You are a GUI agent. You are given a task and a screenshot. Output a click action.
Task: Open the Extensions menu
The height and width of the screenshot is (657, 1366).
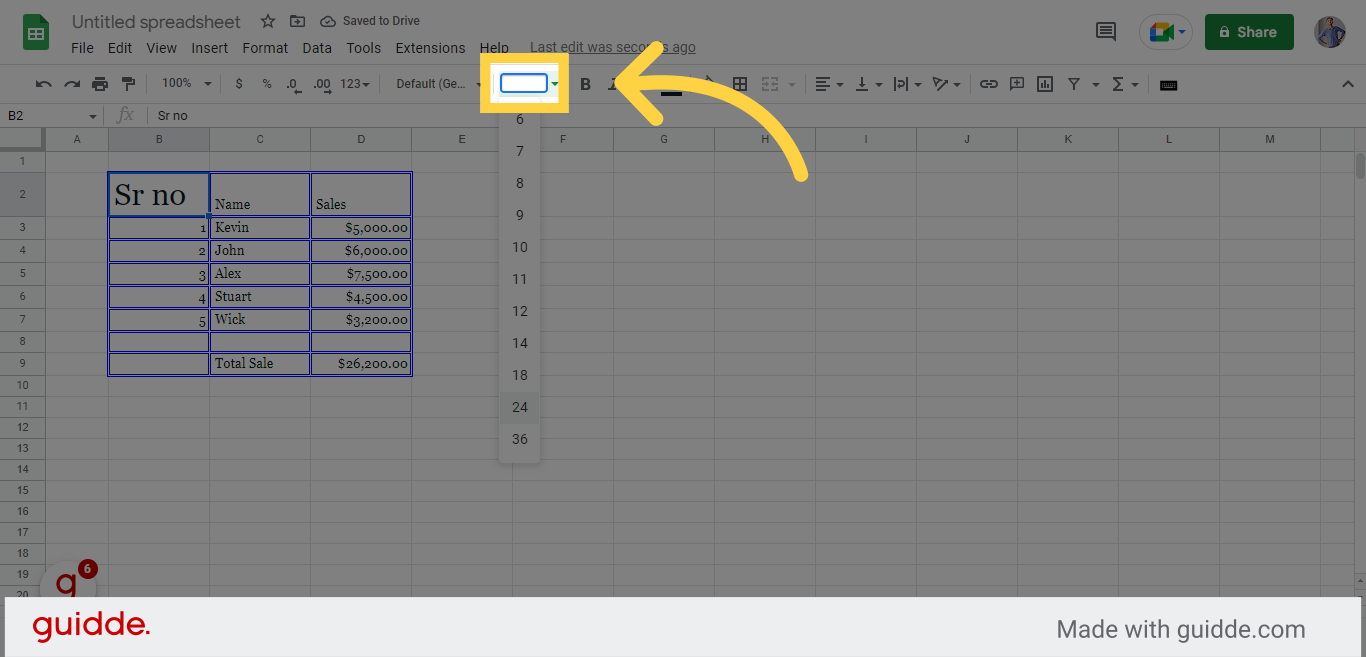[430, 48]
